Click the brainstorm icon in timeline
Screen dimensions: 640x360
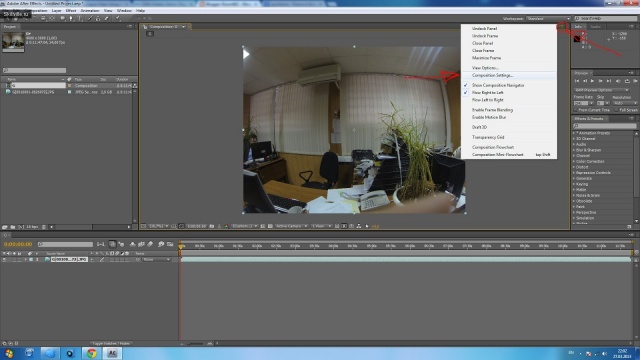161,244
